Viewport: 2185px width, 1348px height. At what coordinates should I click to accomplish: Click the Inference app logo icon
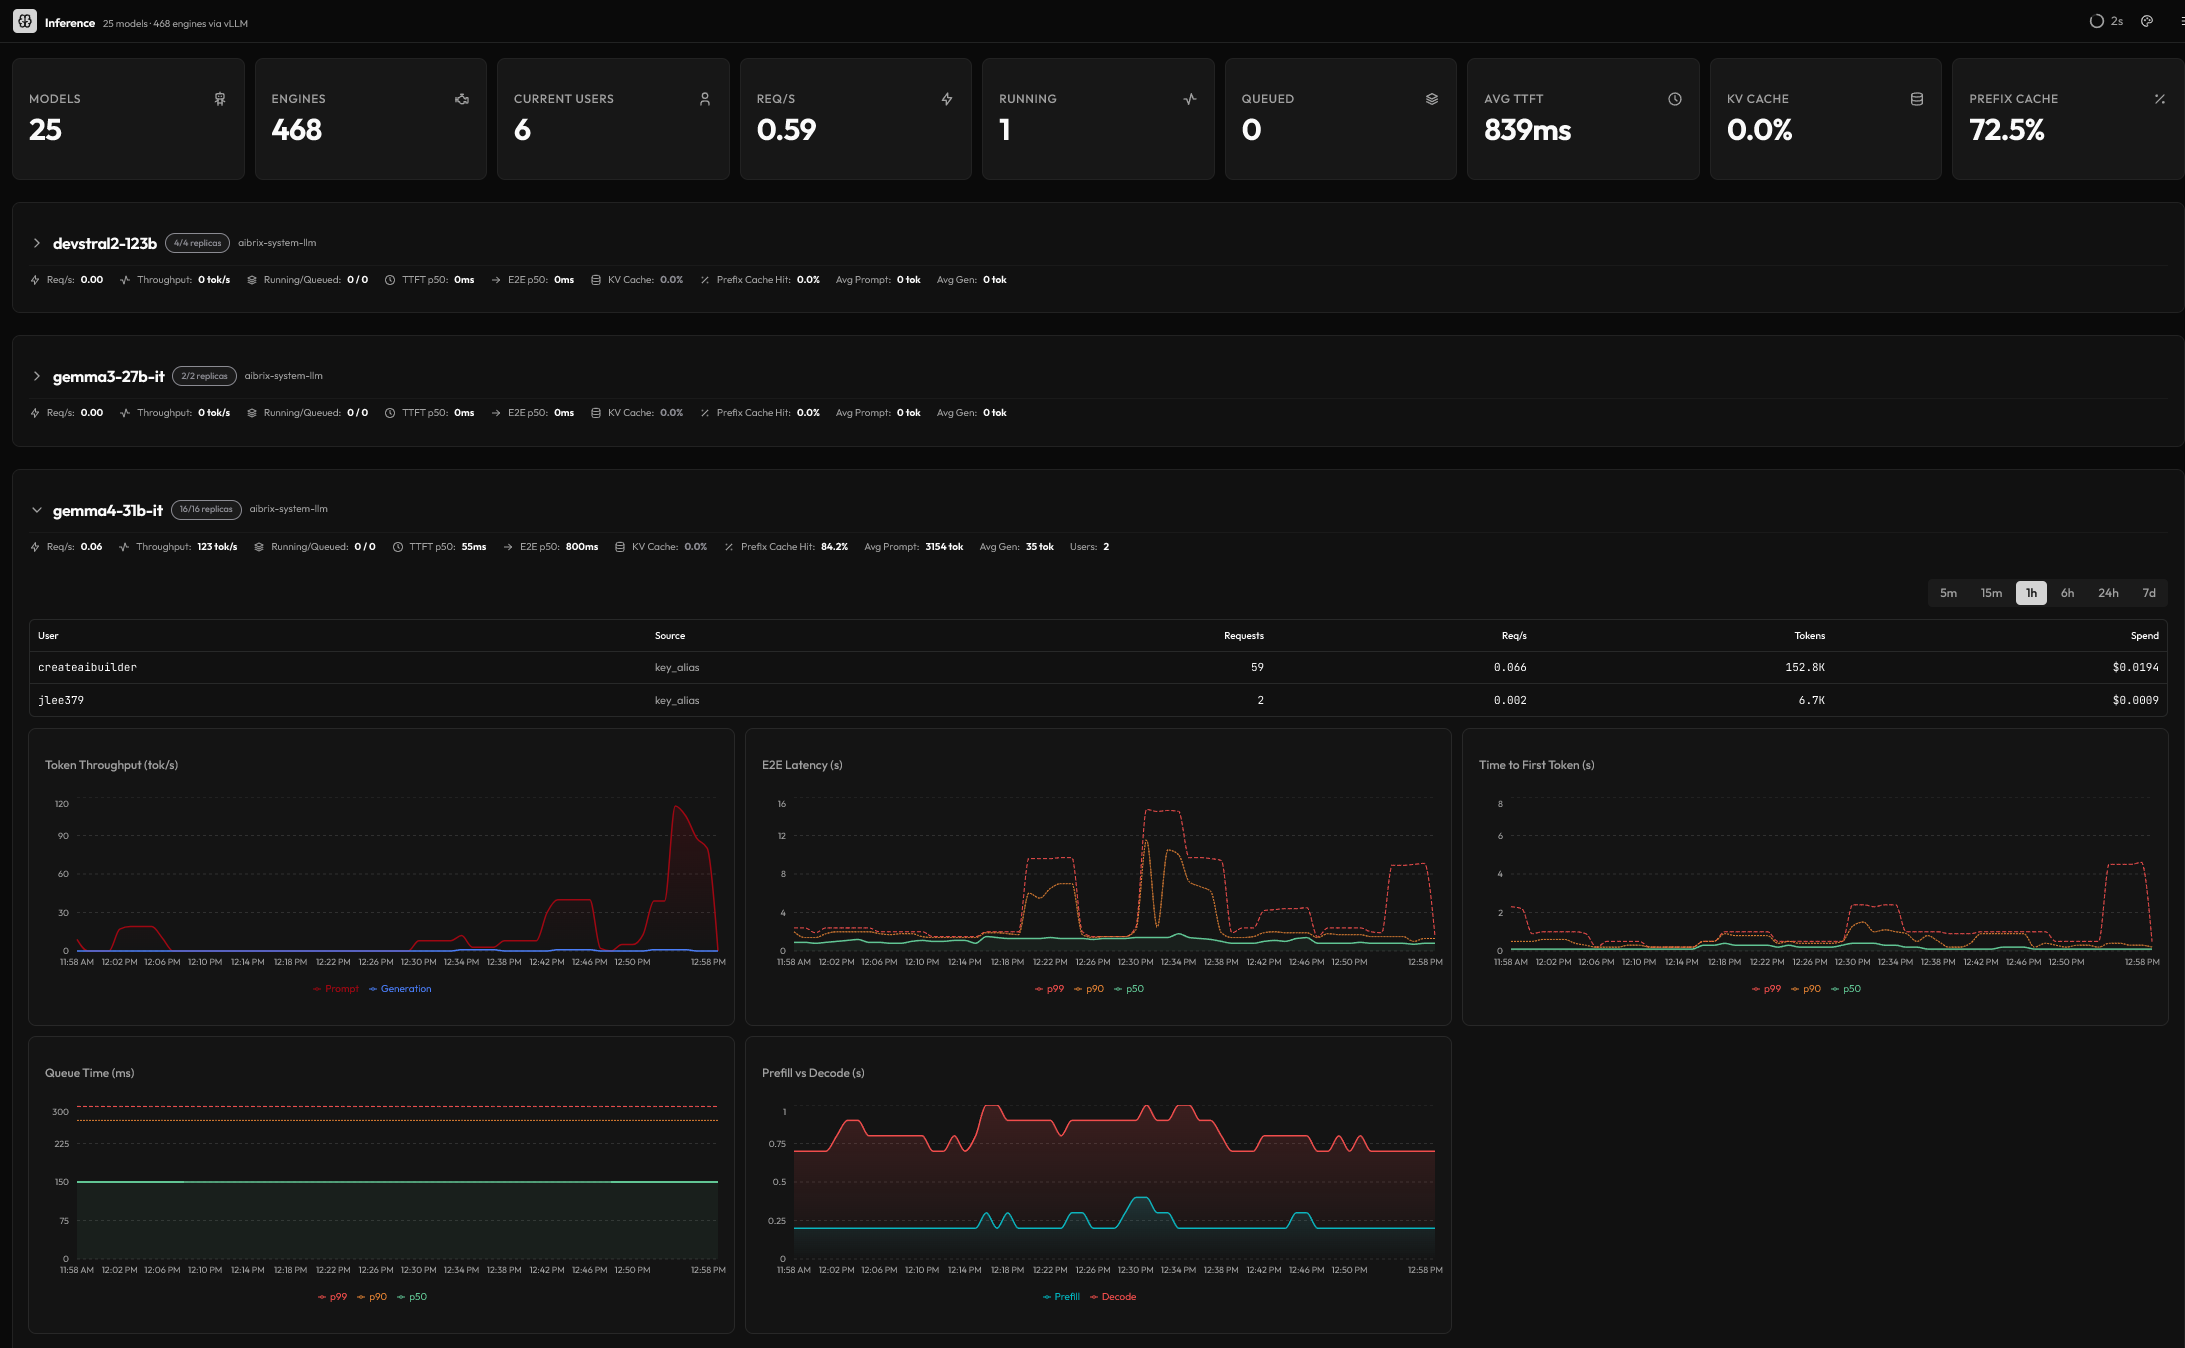tap(25, 21)
